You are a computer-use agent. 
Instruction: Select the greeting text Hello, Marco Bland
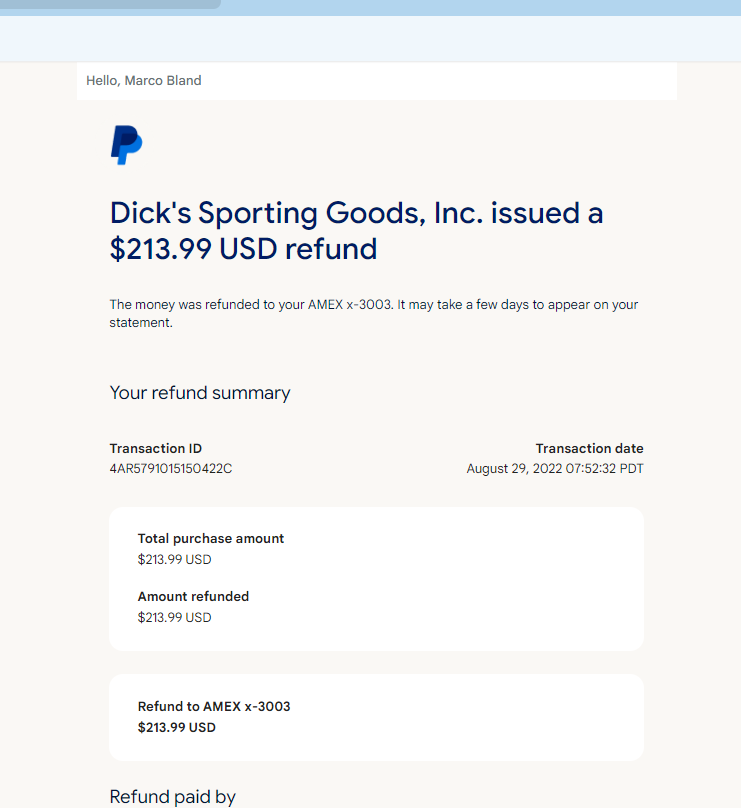click(144, 80)
